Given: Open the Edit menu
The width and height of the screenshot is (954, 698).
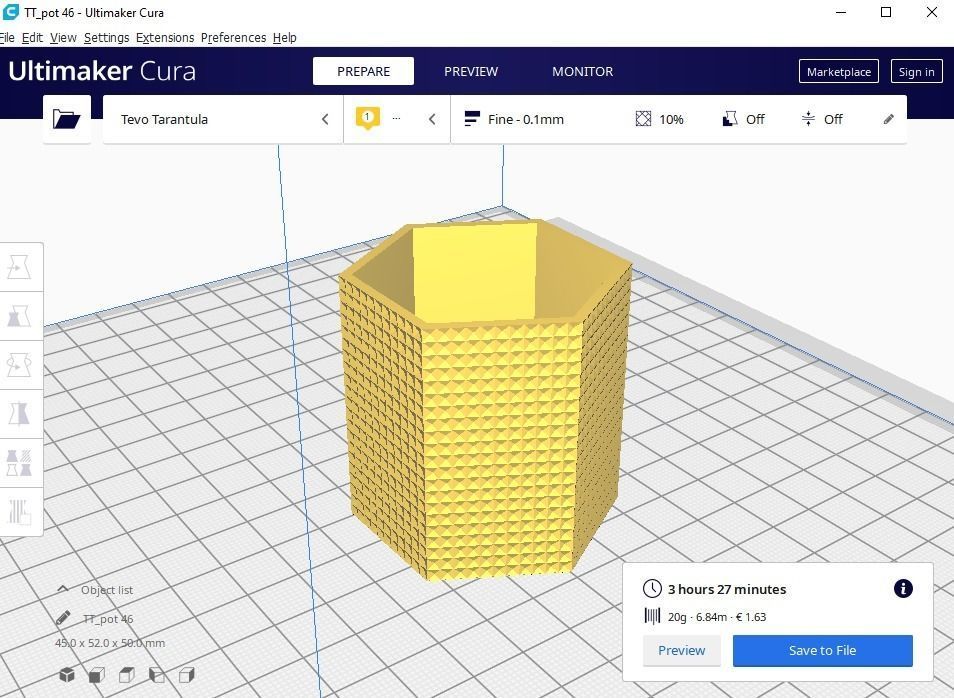Looking at the screenshot, I should point(32,38).
